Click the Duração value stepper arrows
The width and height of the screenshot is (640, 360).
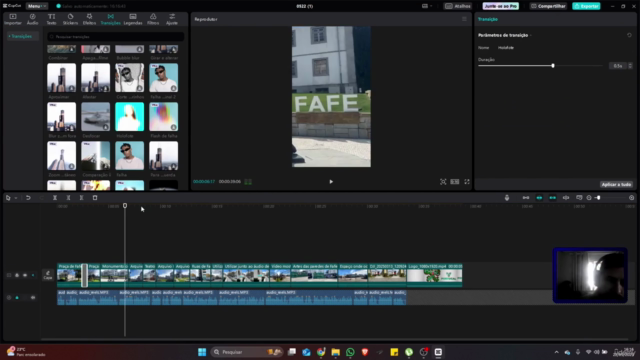pyautogui.click(x=630, y=66)
